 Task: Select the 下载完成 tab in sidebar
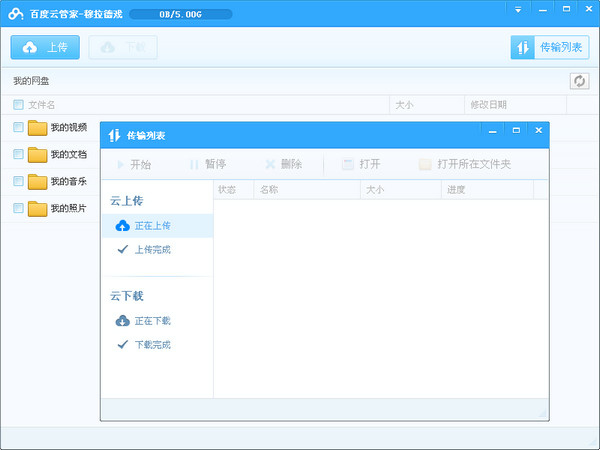coord(157,345)
